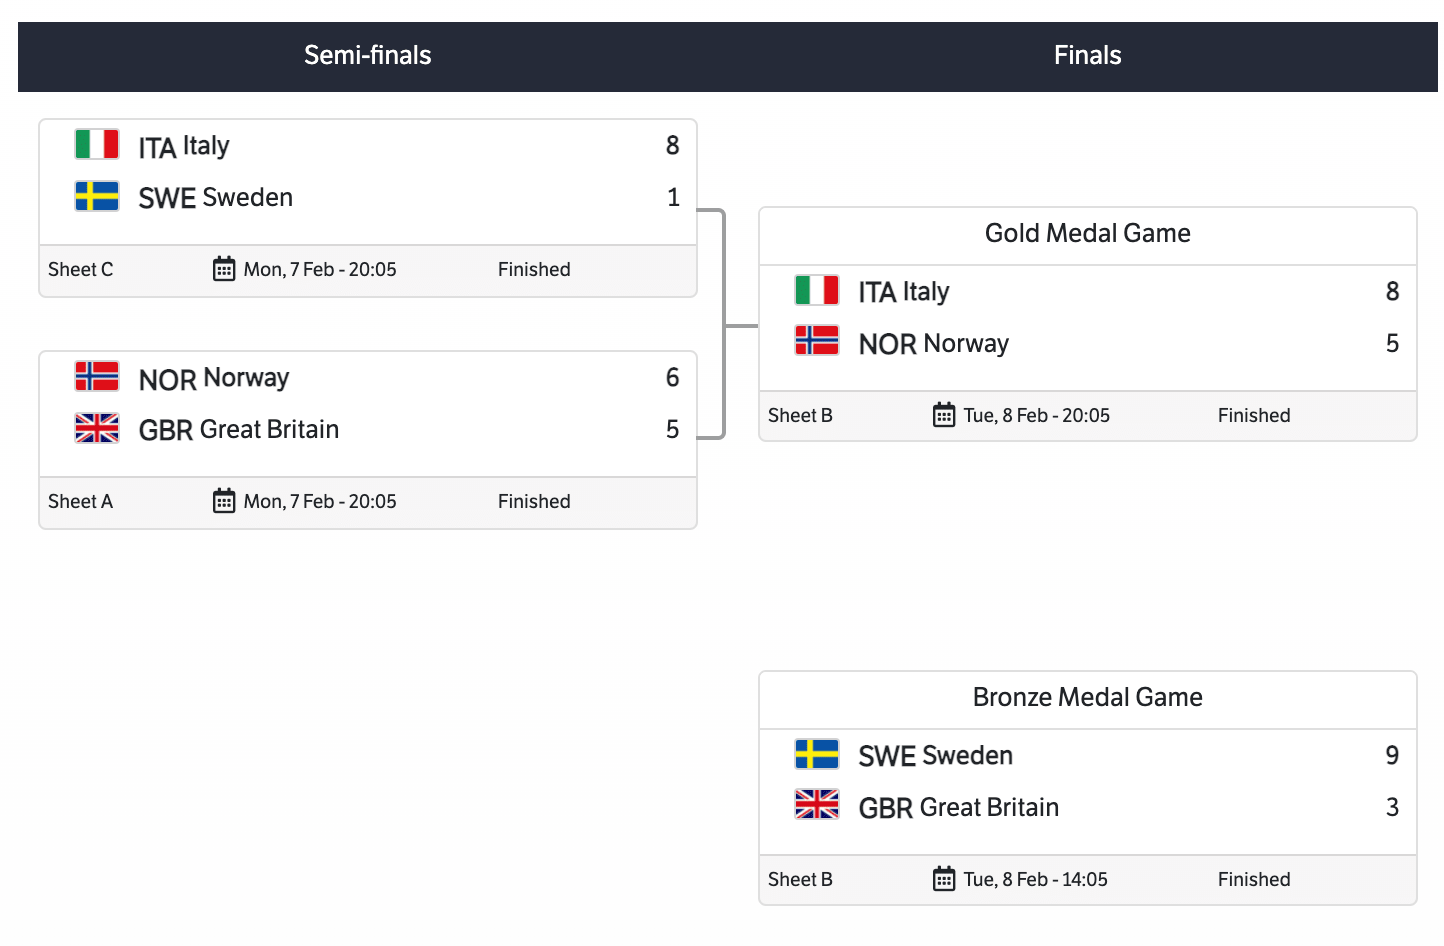Click calendar icon for the Sheet C semi-final
Image resolution: width=1444 pixels, height=946 pixels.
coord(224,269)
